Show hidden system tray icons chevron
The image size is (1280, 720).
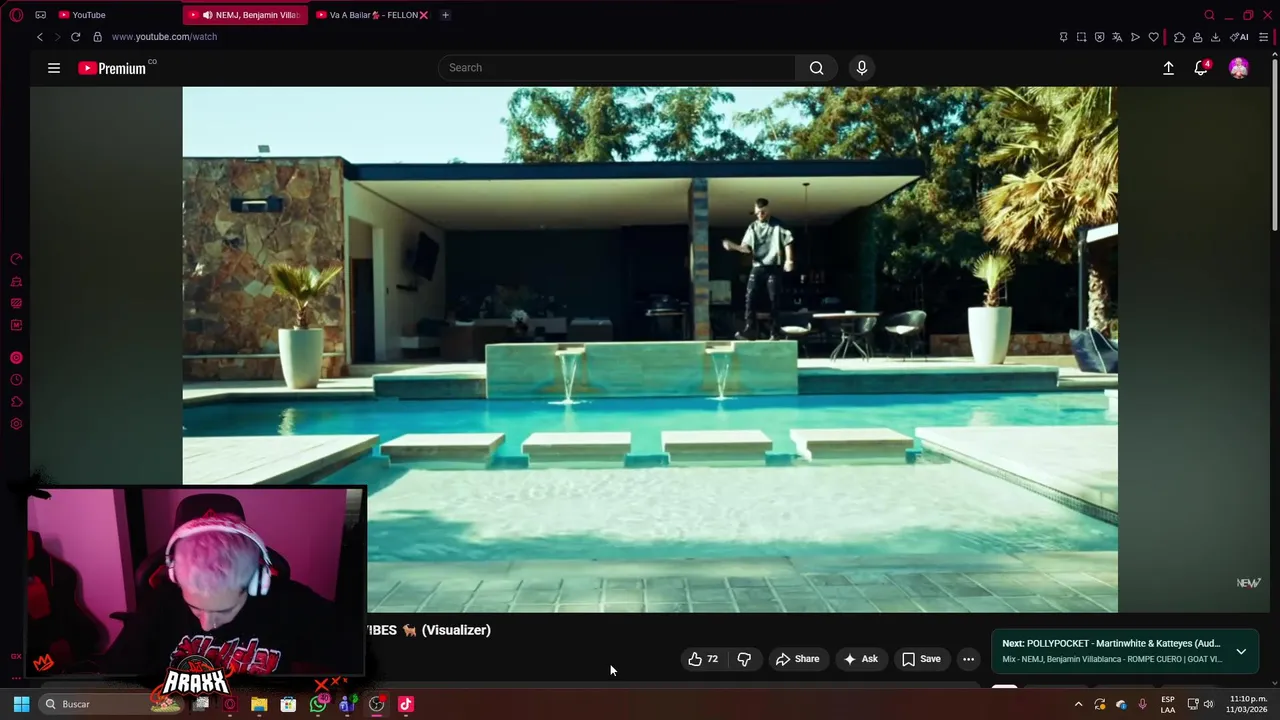(x=1078, y=704)
